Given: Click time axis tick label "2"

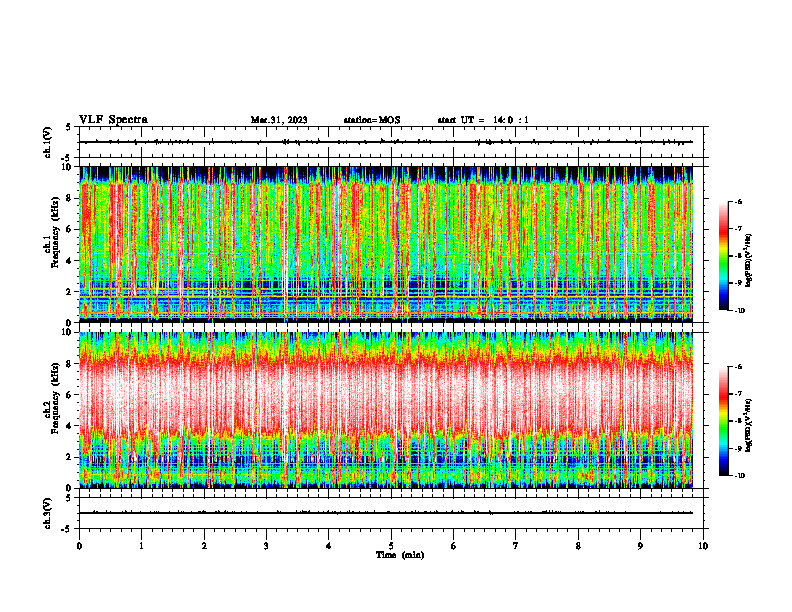Looking at the screenshot, I should [x=204, y=546].
